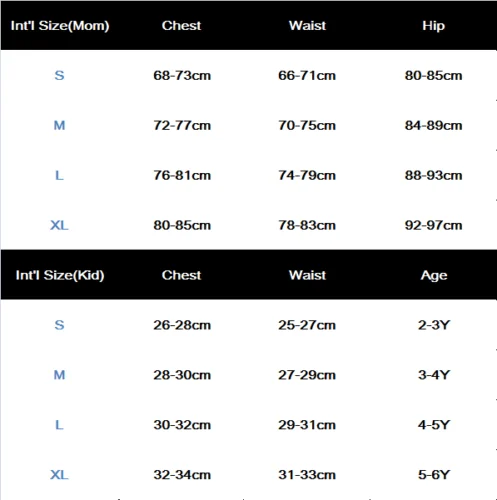Click the 3-4Y age value

coord(434,375)
